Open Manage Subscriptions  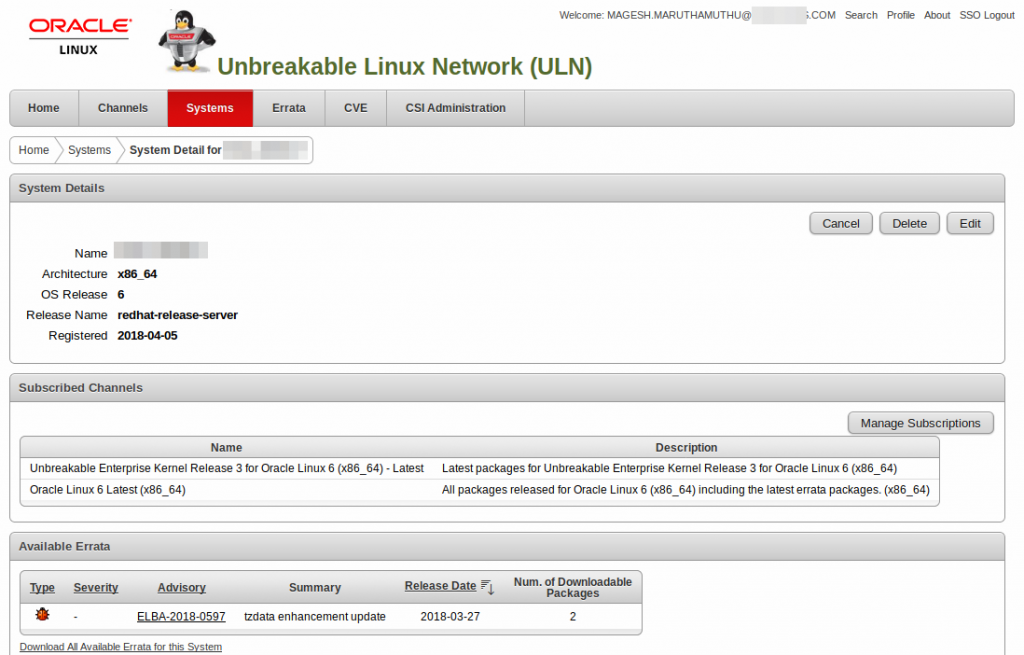920,422
